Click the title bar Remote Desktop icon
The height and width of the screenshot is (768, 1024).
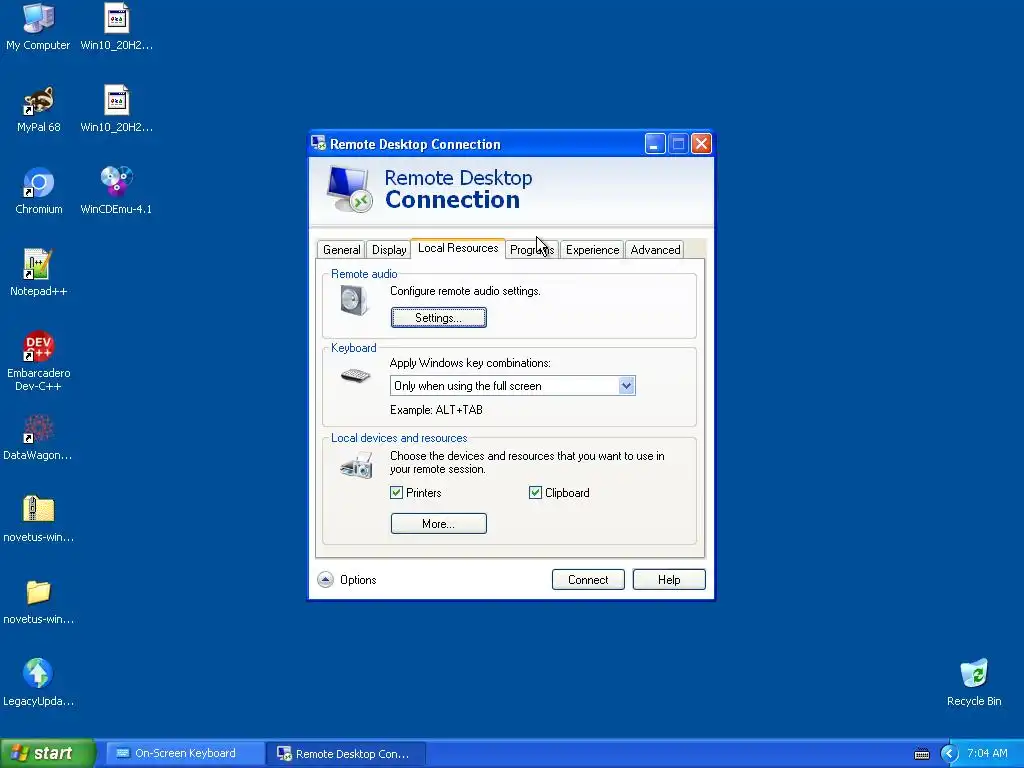click(318, 143)
